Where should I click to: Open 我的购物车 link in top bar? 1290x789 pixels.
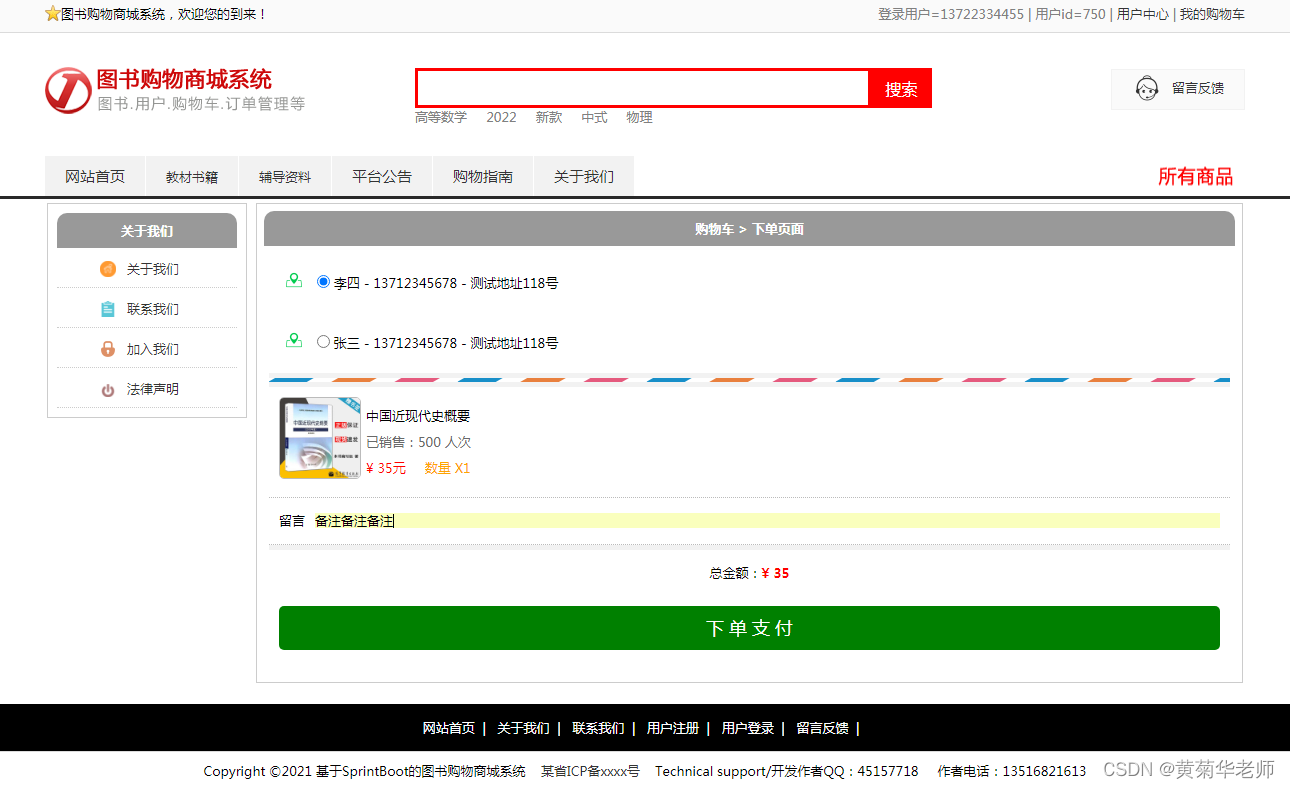point(1212,14)
